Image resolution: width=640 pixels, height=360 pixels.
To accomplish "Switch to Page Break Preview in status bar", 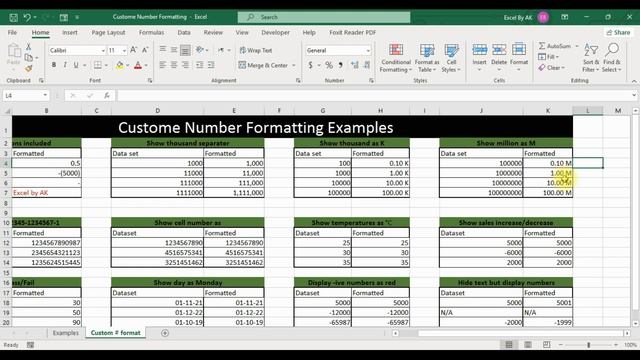I will coord(547,345).
